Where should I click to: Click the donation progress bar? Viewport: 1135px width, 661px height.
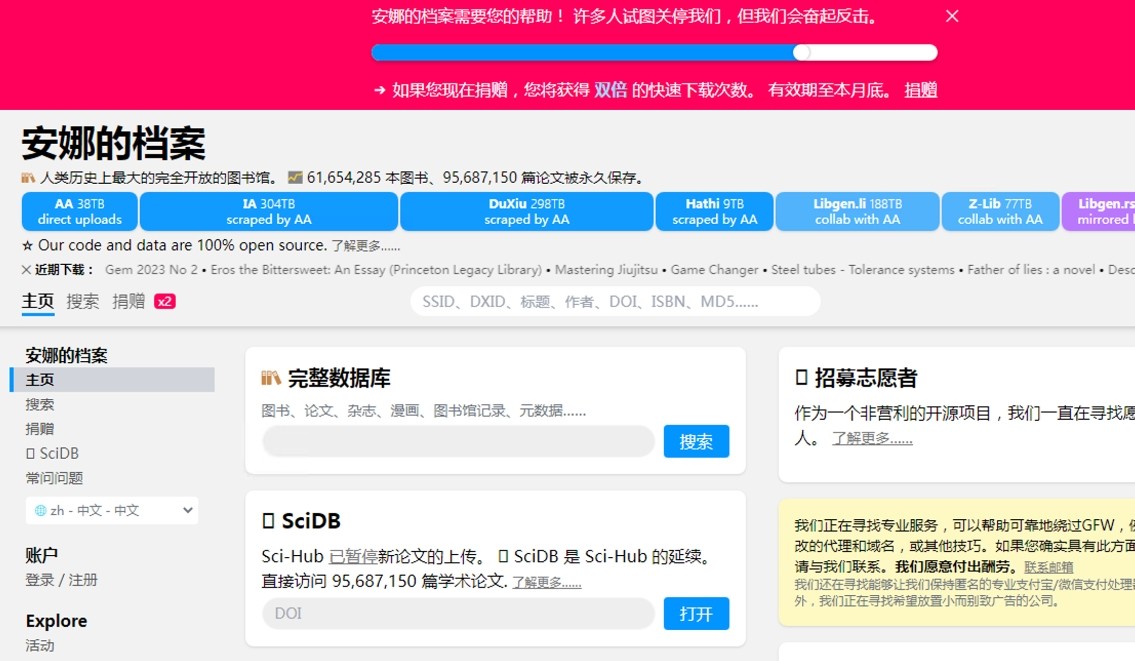[655, 51]
